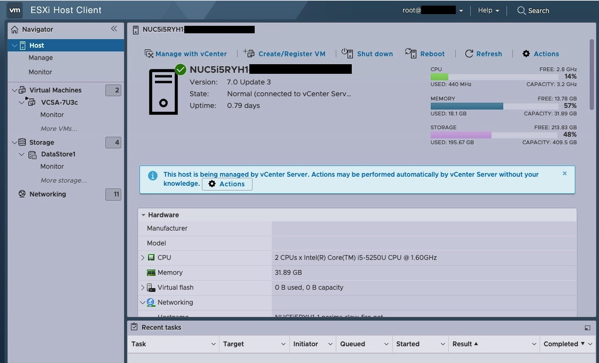Click the blue Memory usage bar
The width and height of the screenshot is (599, 363).
[x=467, y=106]
